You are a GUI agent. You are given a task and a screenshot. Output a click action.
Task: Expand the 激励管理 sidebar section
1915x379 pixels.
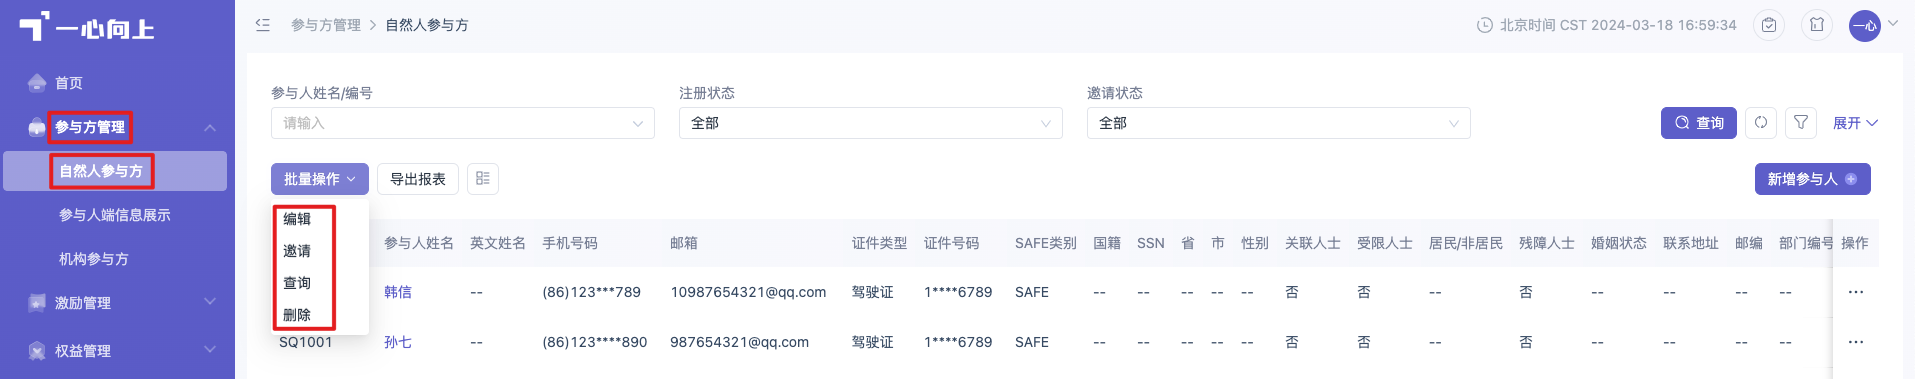[x=117, y=303]
